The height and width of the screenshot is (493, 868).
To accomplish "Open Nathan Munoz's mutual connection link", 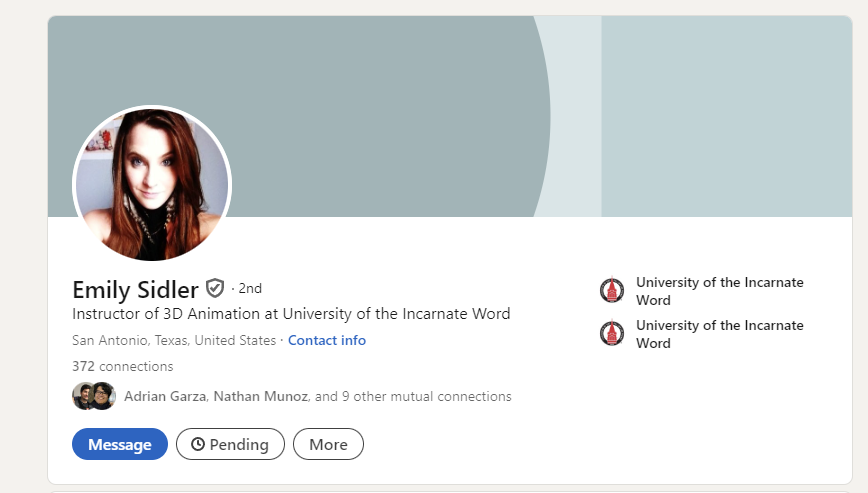I will (x=261, y=396).
